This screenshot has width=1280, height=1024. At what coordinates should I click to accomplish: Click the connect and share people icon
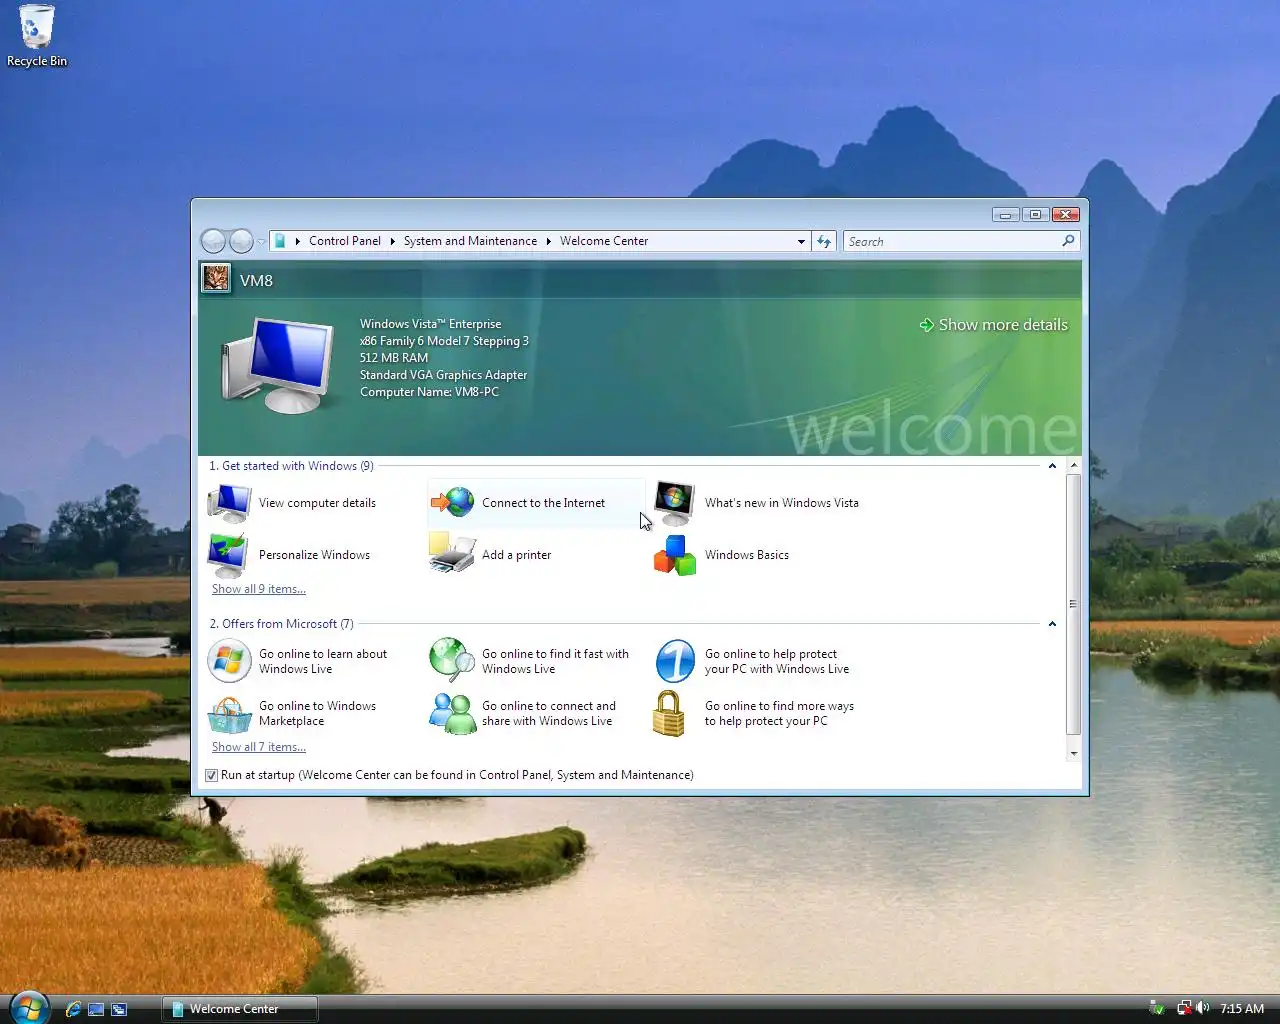click(x=453, y=714)
